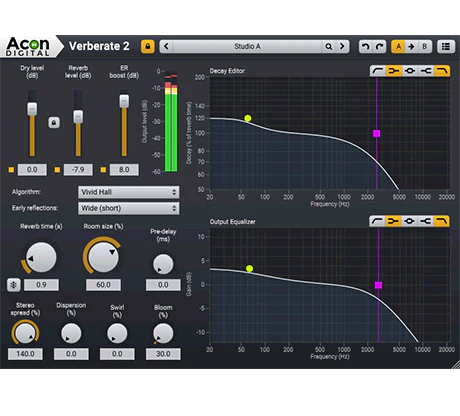Image resolution: width=460 pixels, height=416 pixels.
Task: Open the Studio A preset selector
Action: click(x=247, y=46)
